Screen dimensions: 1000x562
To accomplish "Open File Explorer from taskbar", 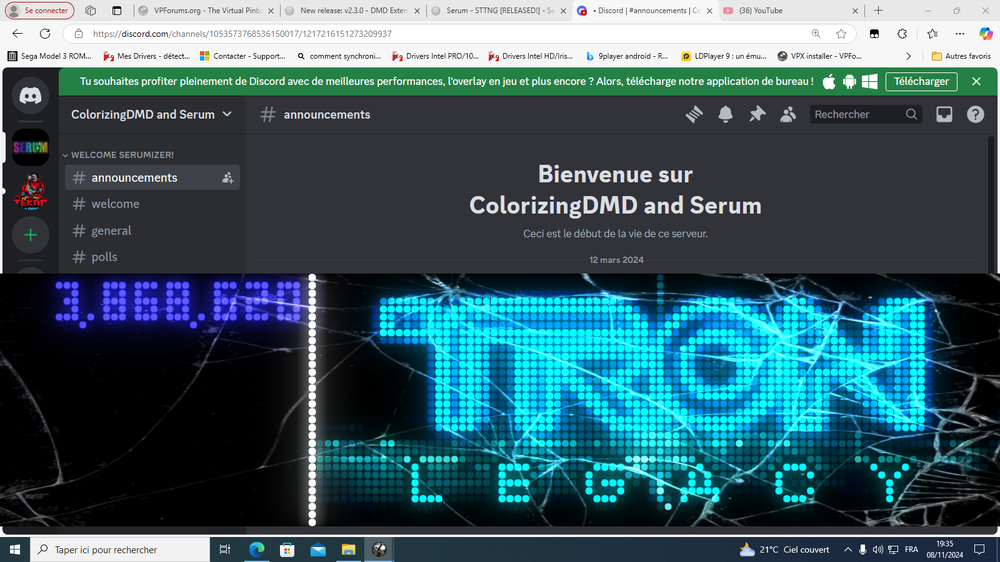I will 348,549.
